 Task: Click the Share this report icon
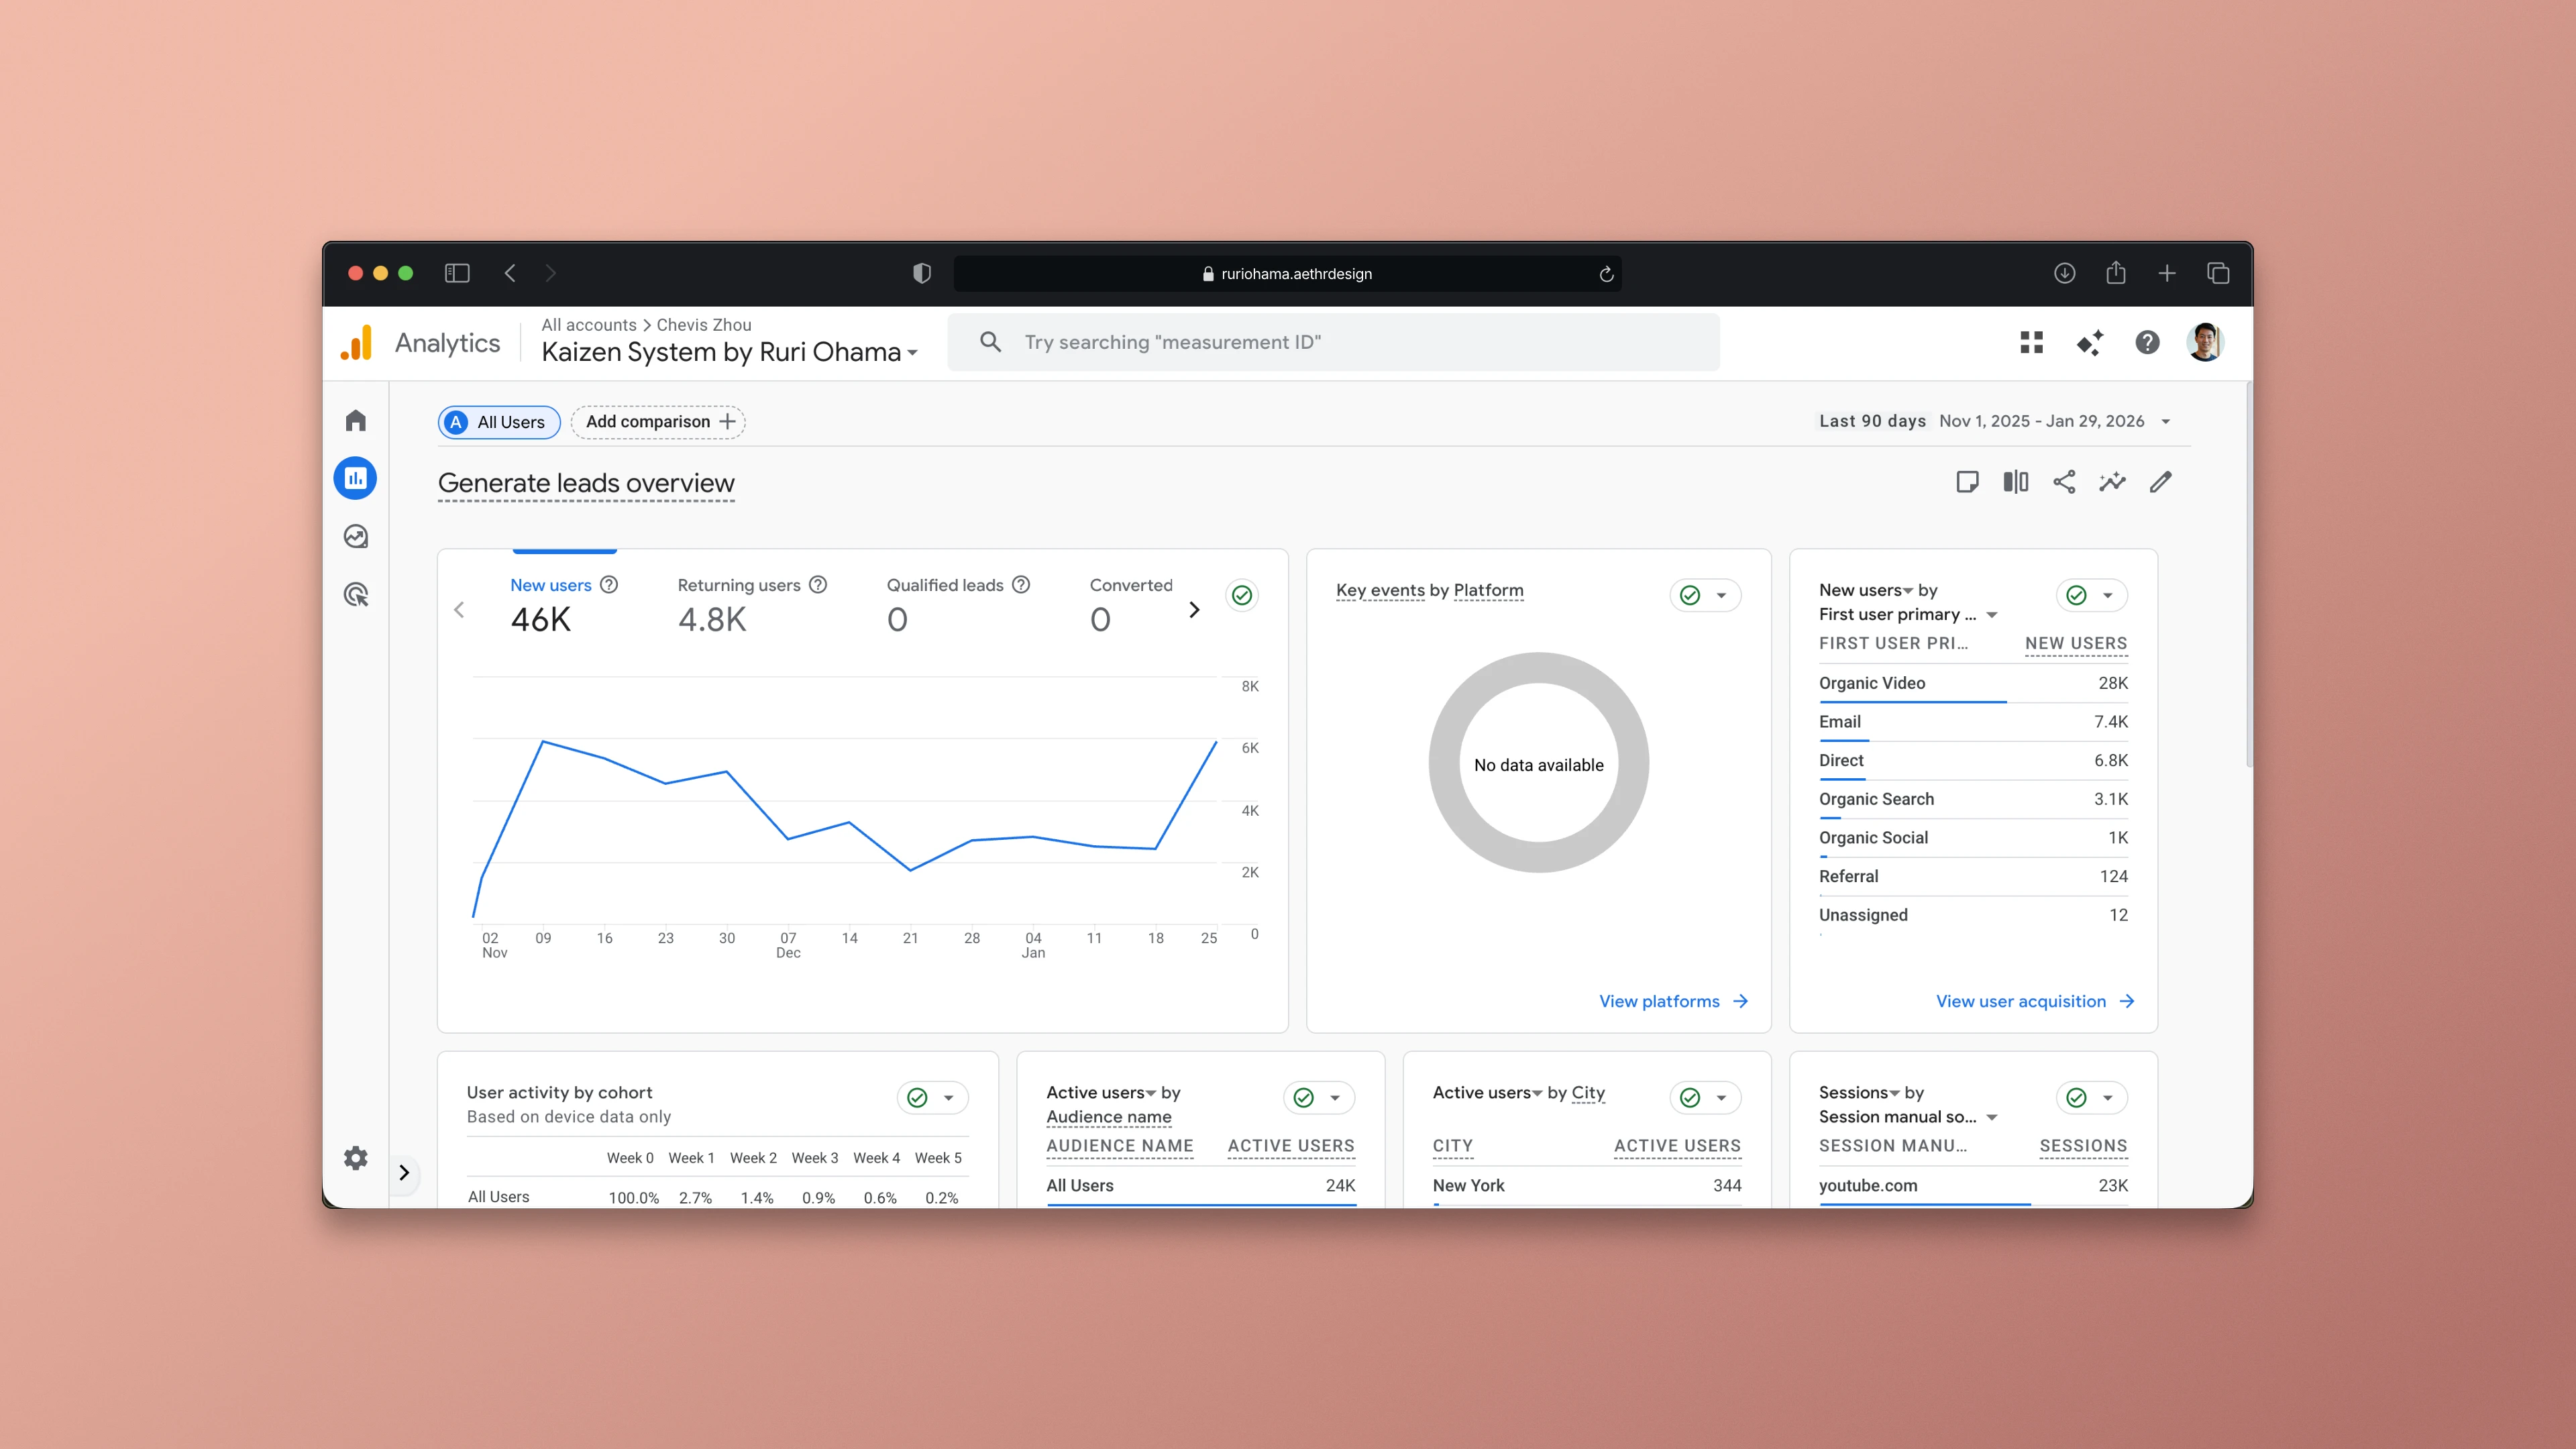2064,482
